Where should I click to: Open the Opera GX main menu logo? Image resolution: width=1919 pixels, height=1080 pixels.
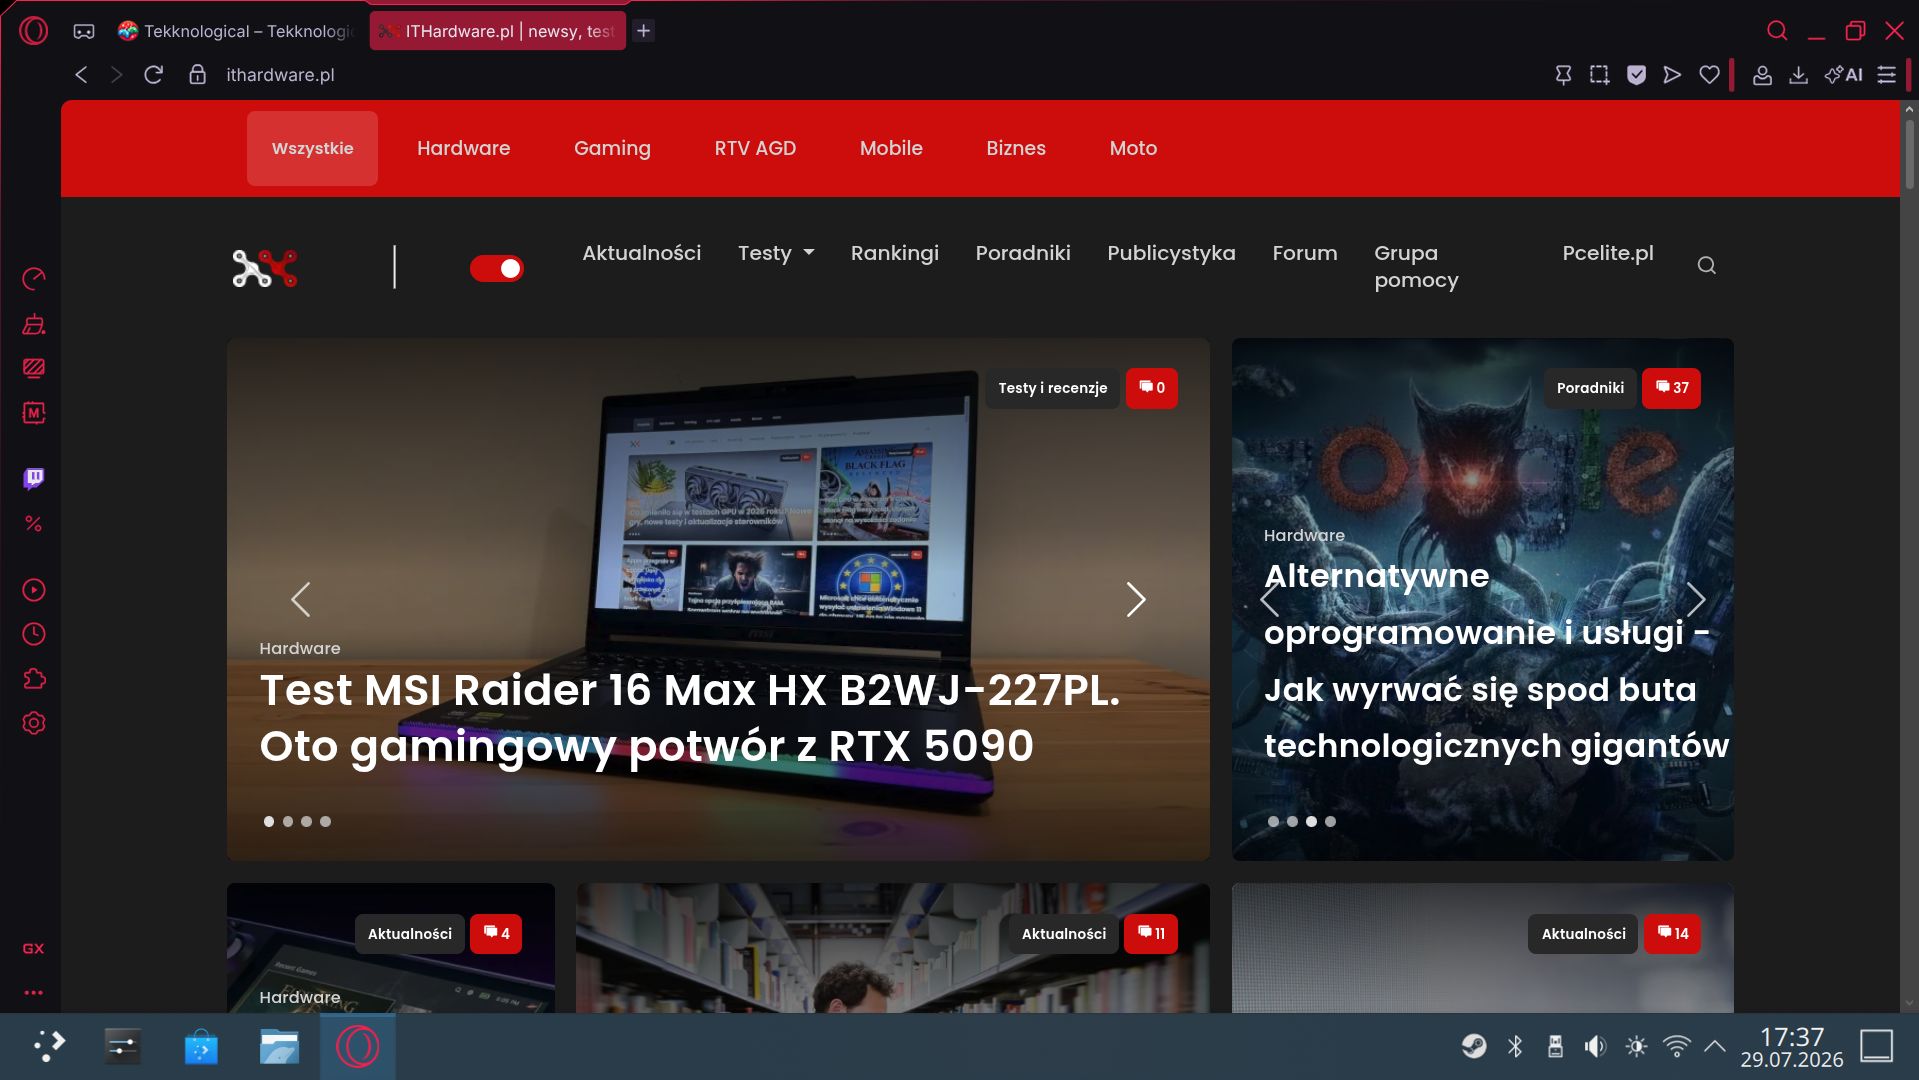coord(33,31)
